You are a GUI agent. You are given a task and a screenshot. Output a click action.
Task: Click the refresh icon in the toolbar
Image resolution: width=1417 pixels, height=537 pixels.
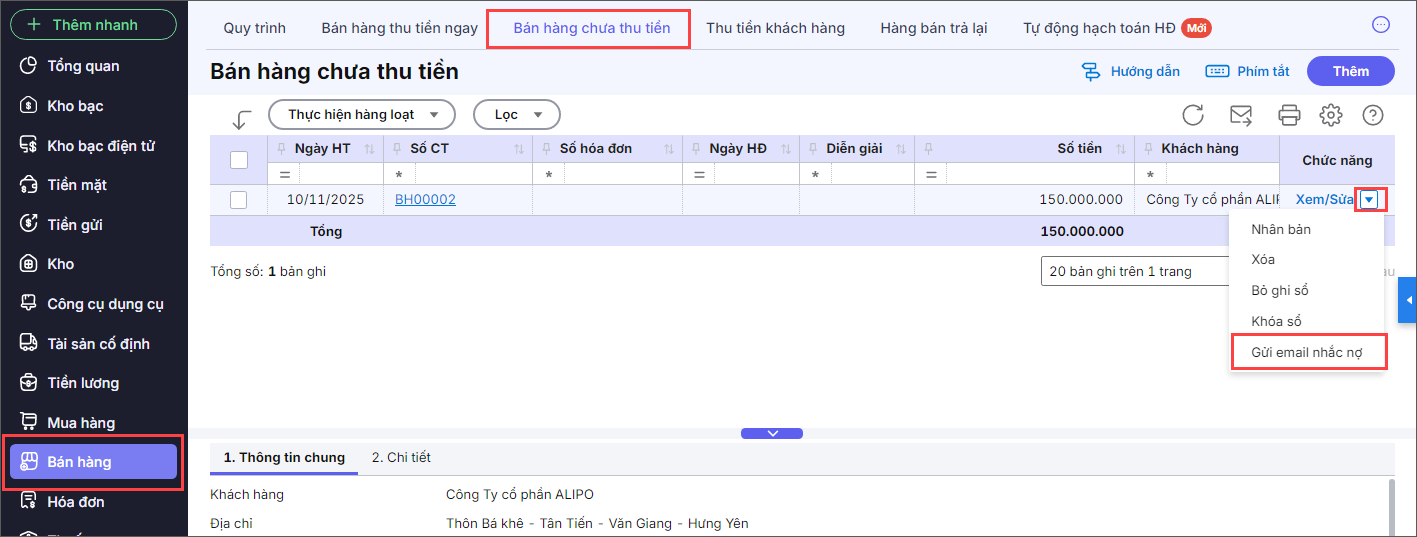point(1192,115)
